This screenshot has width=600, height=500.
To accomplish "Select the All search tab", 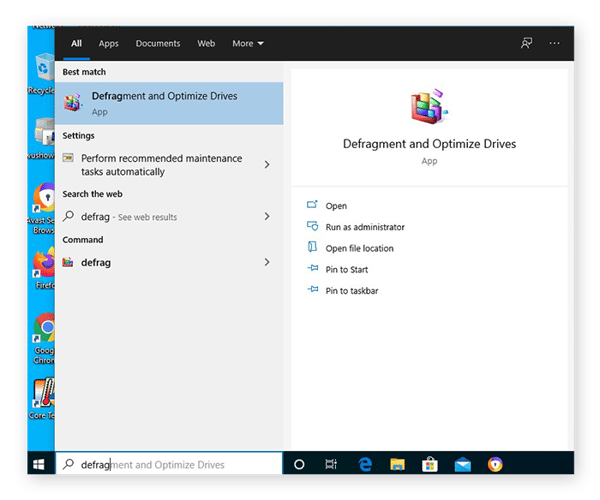I will (76, 43).
